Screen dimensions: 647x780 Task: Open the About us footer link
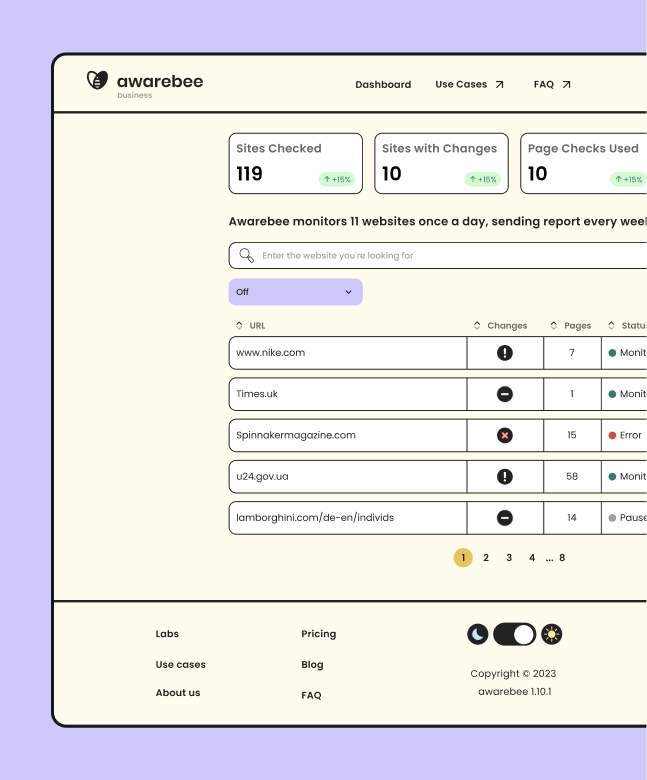(178, 692)
